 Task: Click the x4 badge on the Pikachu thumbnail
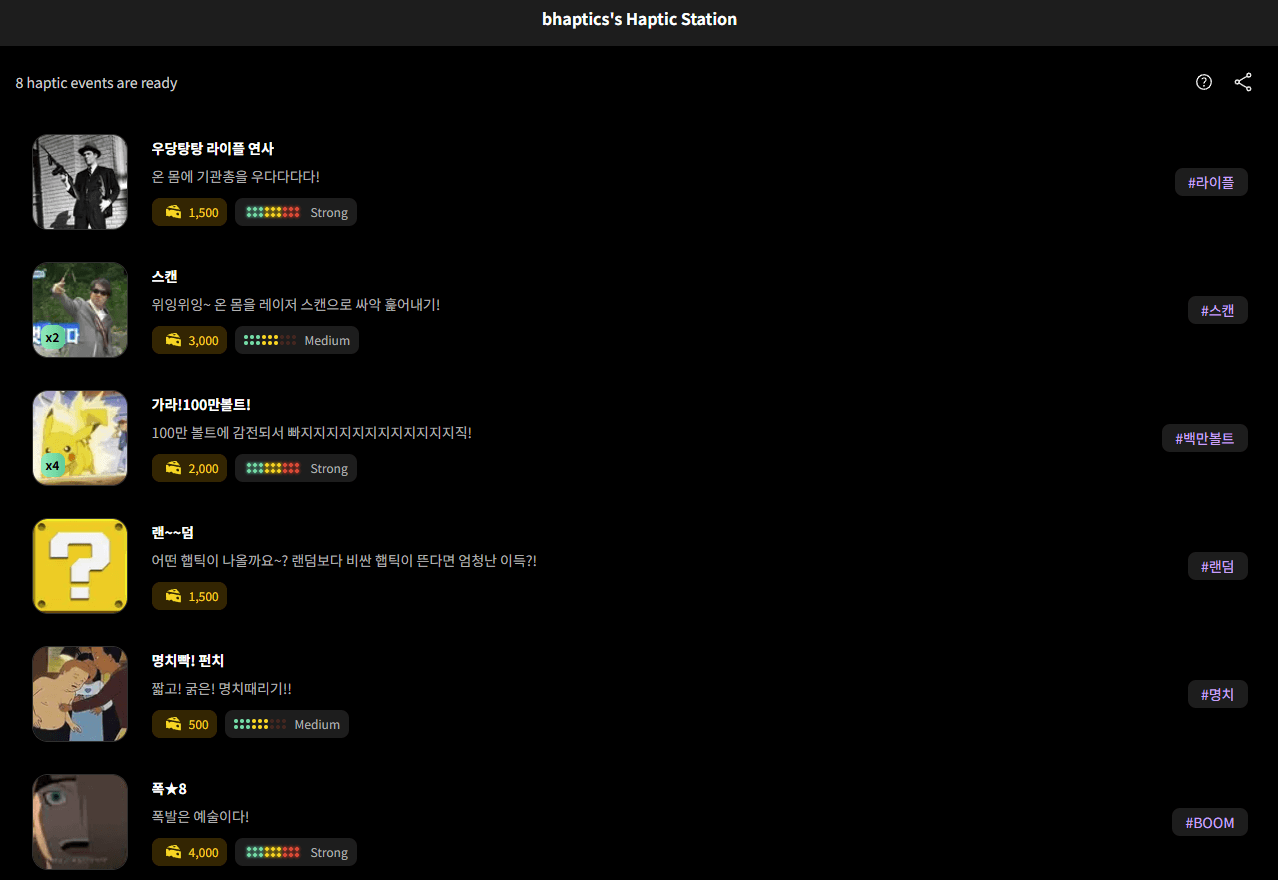[x=52, y=466]
